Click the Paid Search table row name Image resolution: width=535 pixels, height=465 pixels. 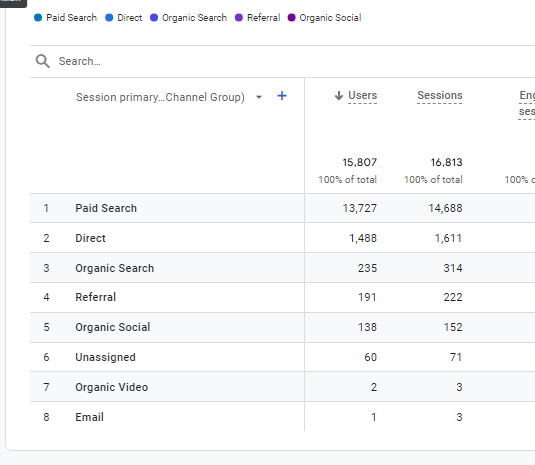pos(106,208)
